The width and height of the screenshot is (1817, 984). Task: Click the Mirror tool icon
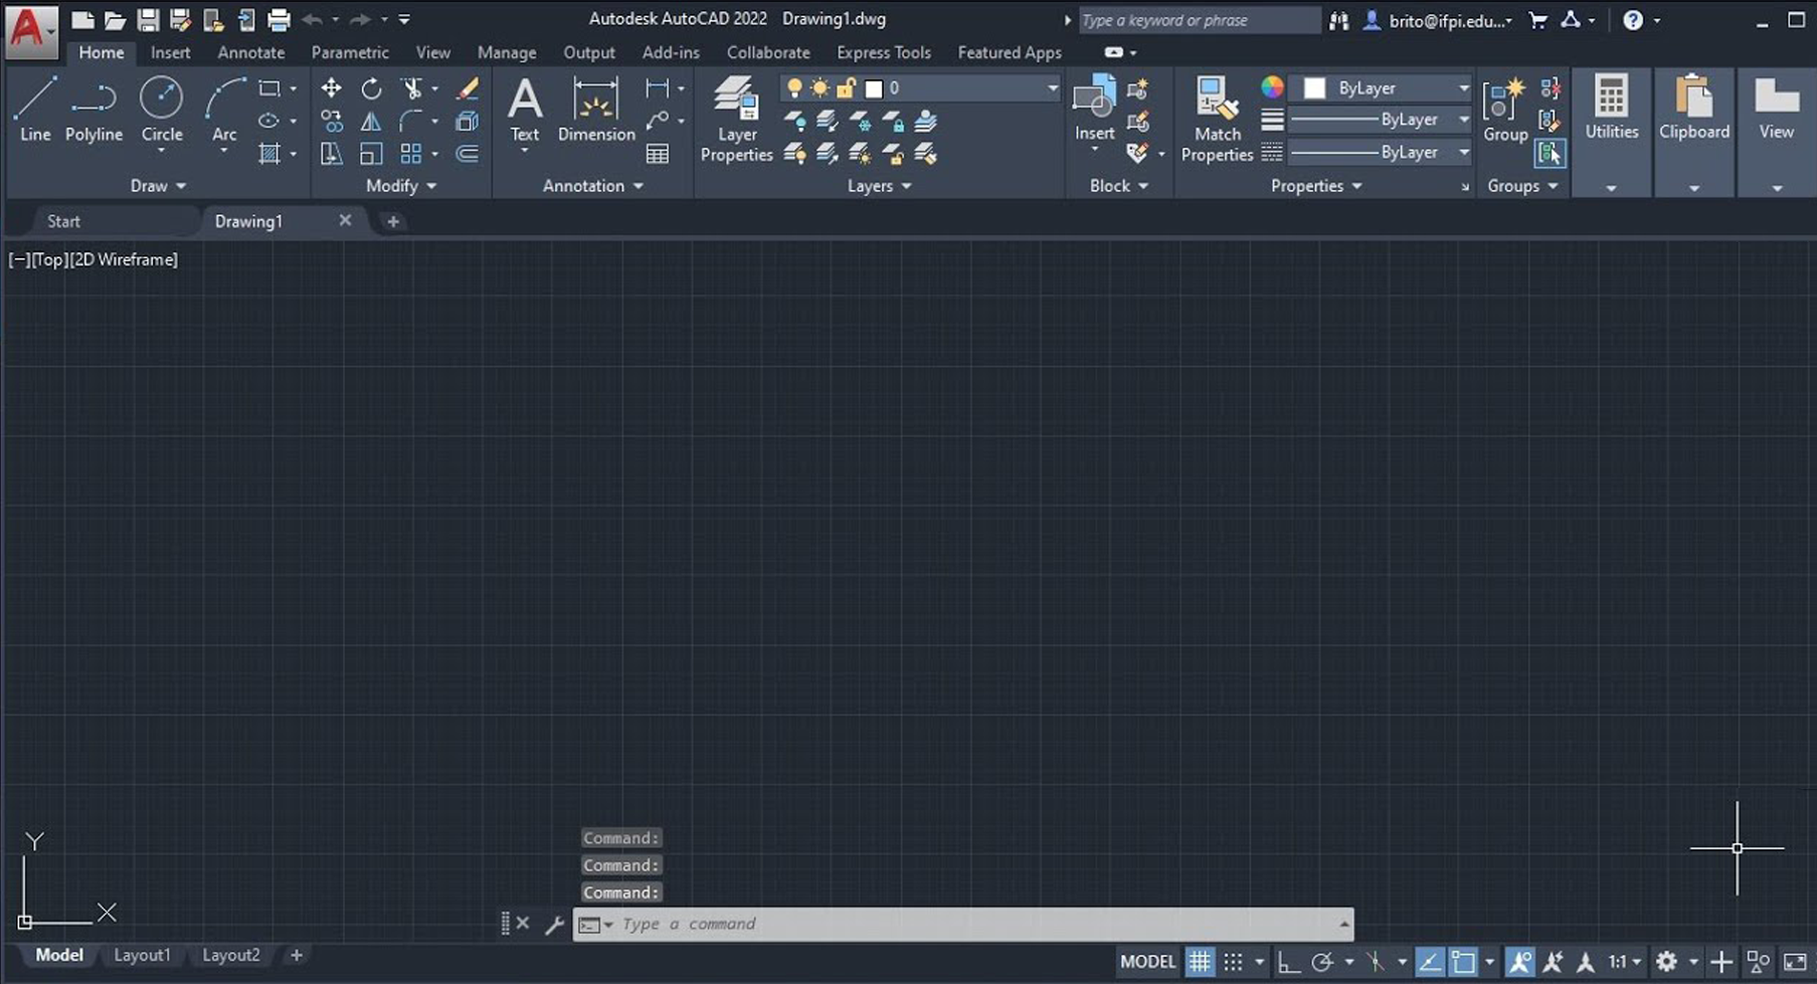point(371,121)
